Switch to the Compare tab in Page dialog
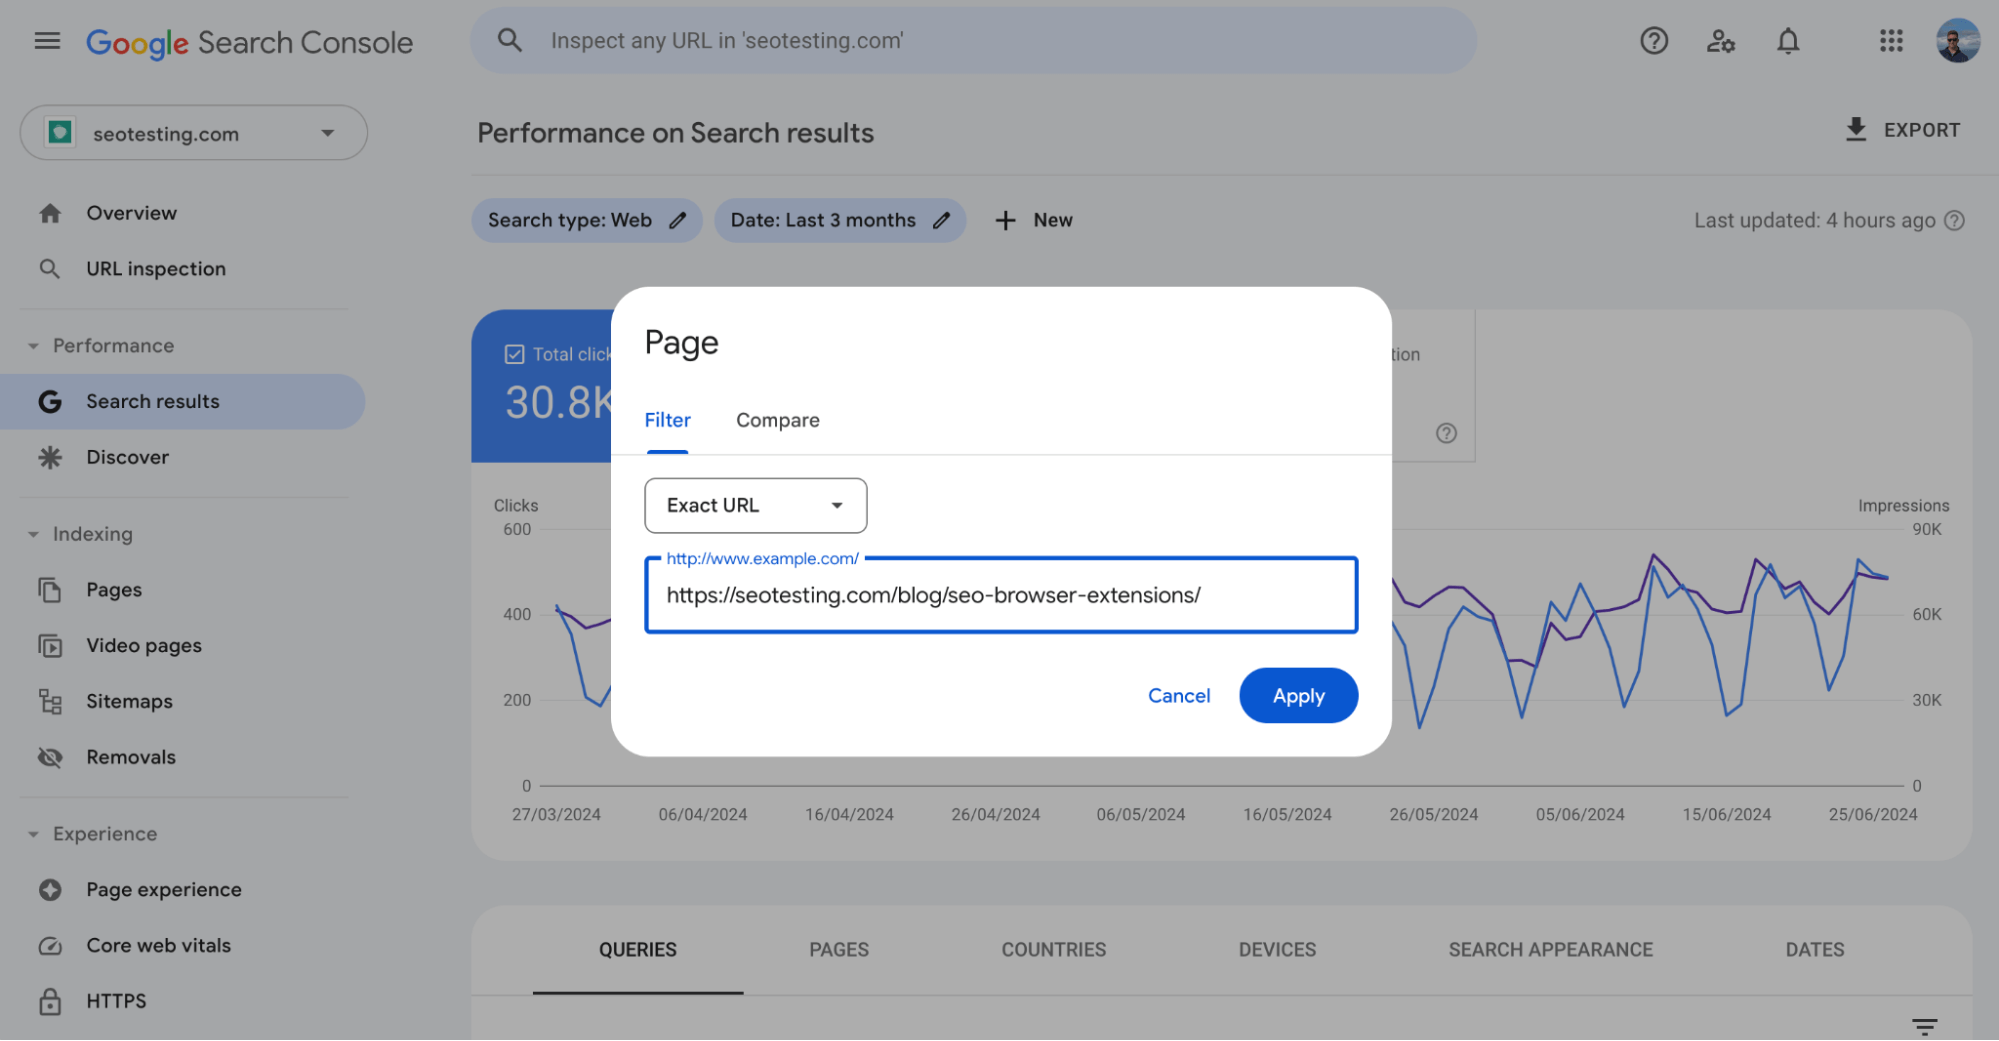This screenshot has width=1999, height=1041. pos(778,421)
